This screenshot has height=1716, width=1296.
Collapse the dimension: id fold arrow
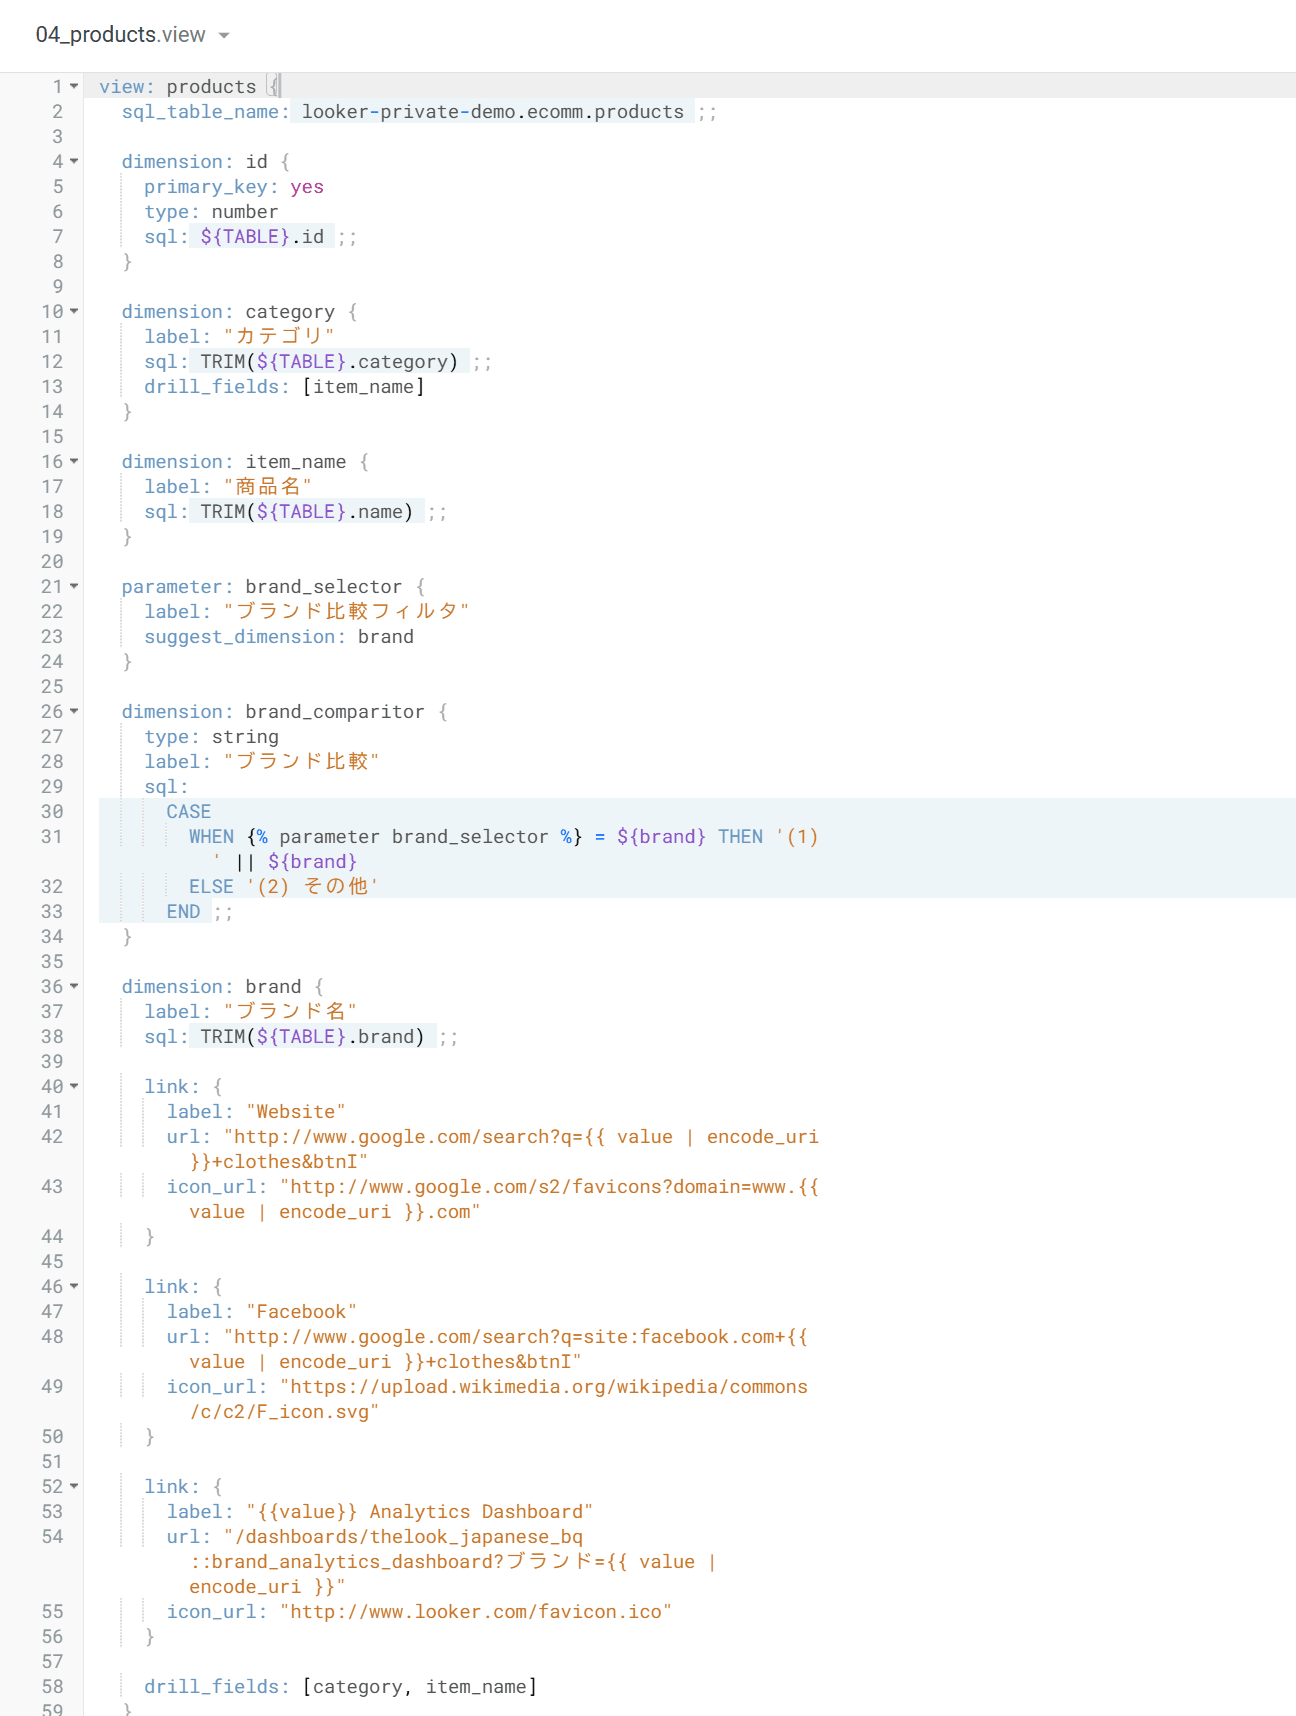(74, 162)
